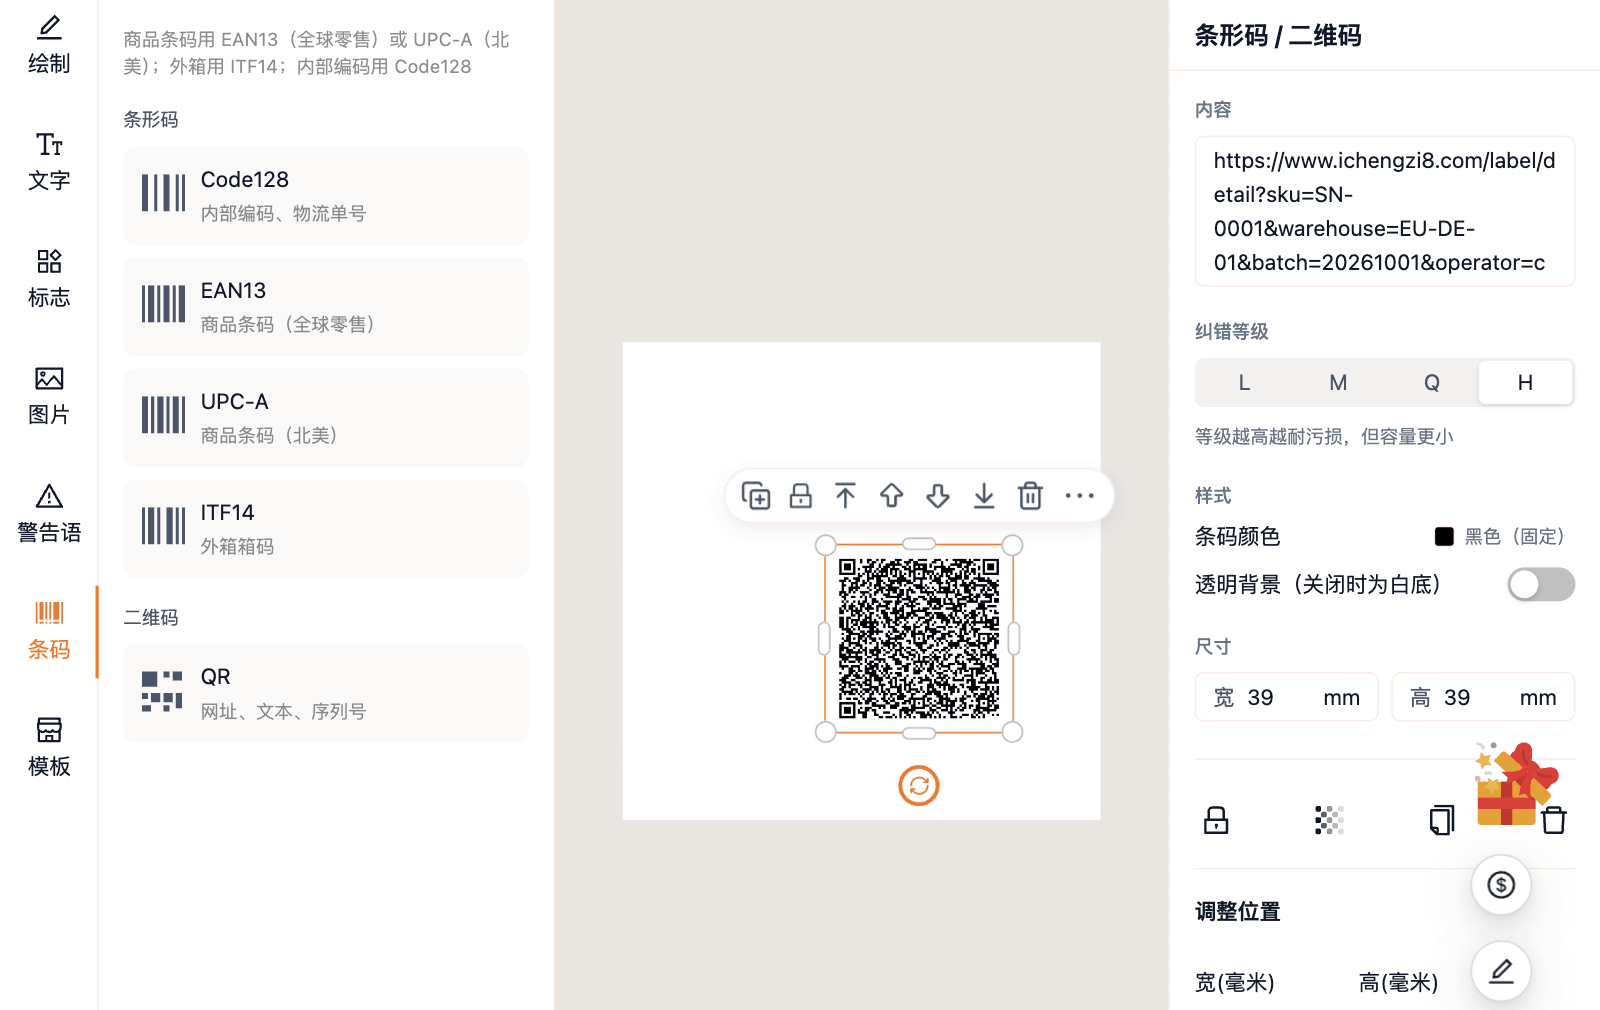
Task: Add a Code128 barcode
Action: point(326,196)
